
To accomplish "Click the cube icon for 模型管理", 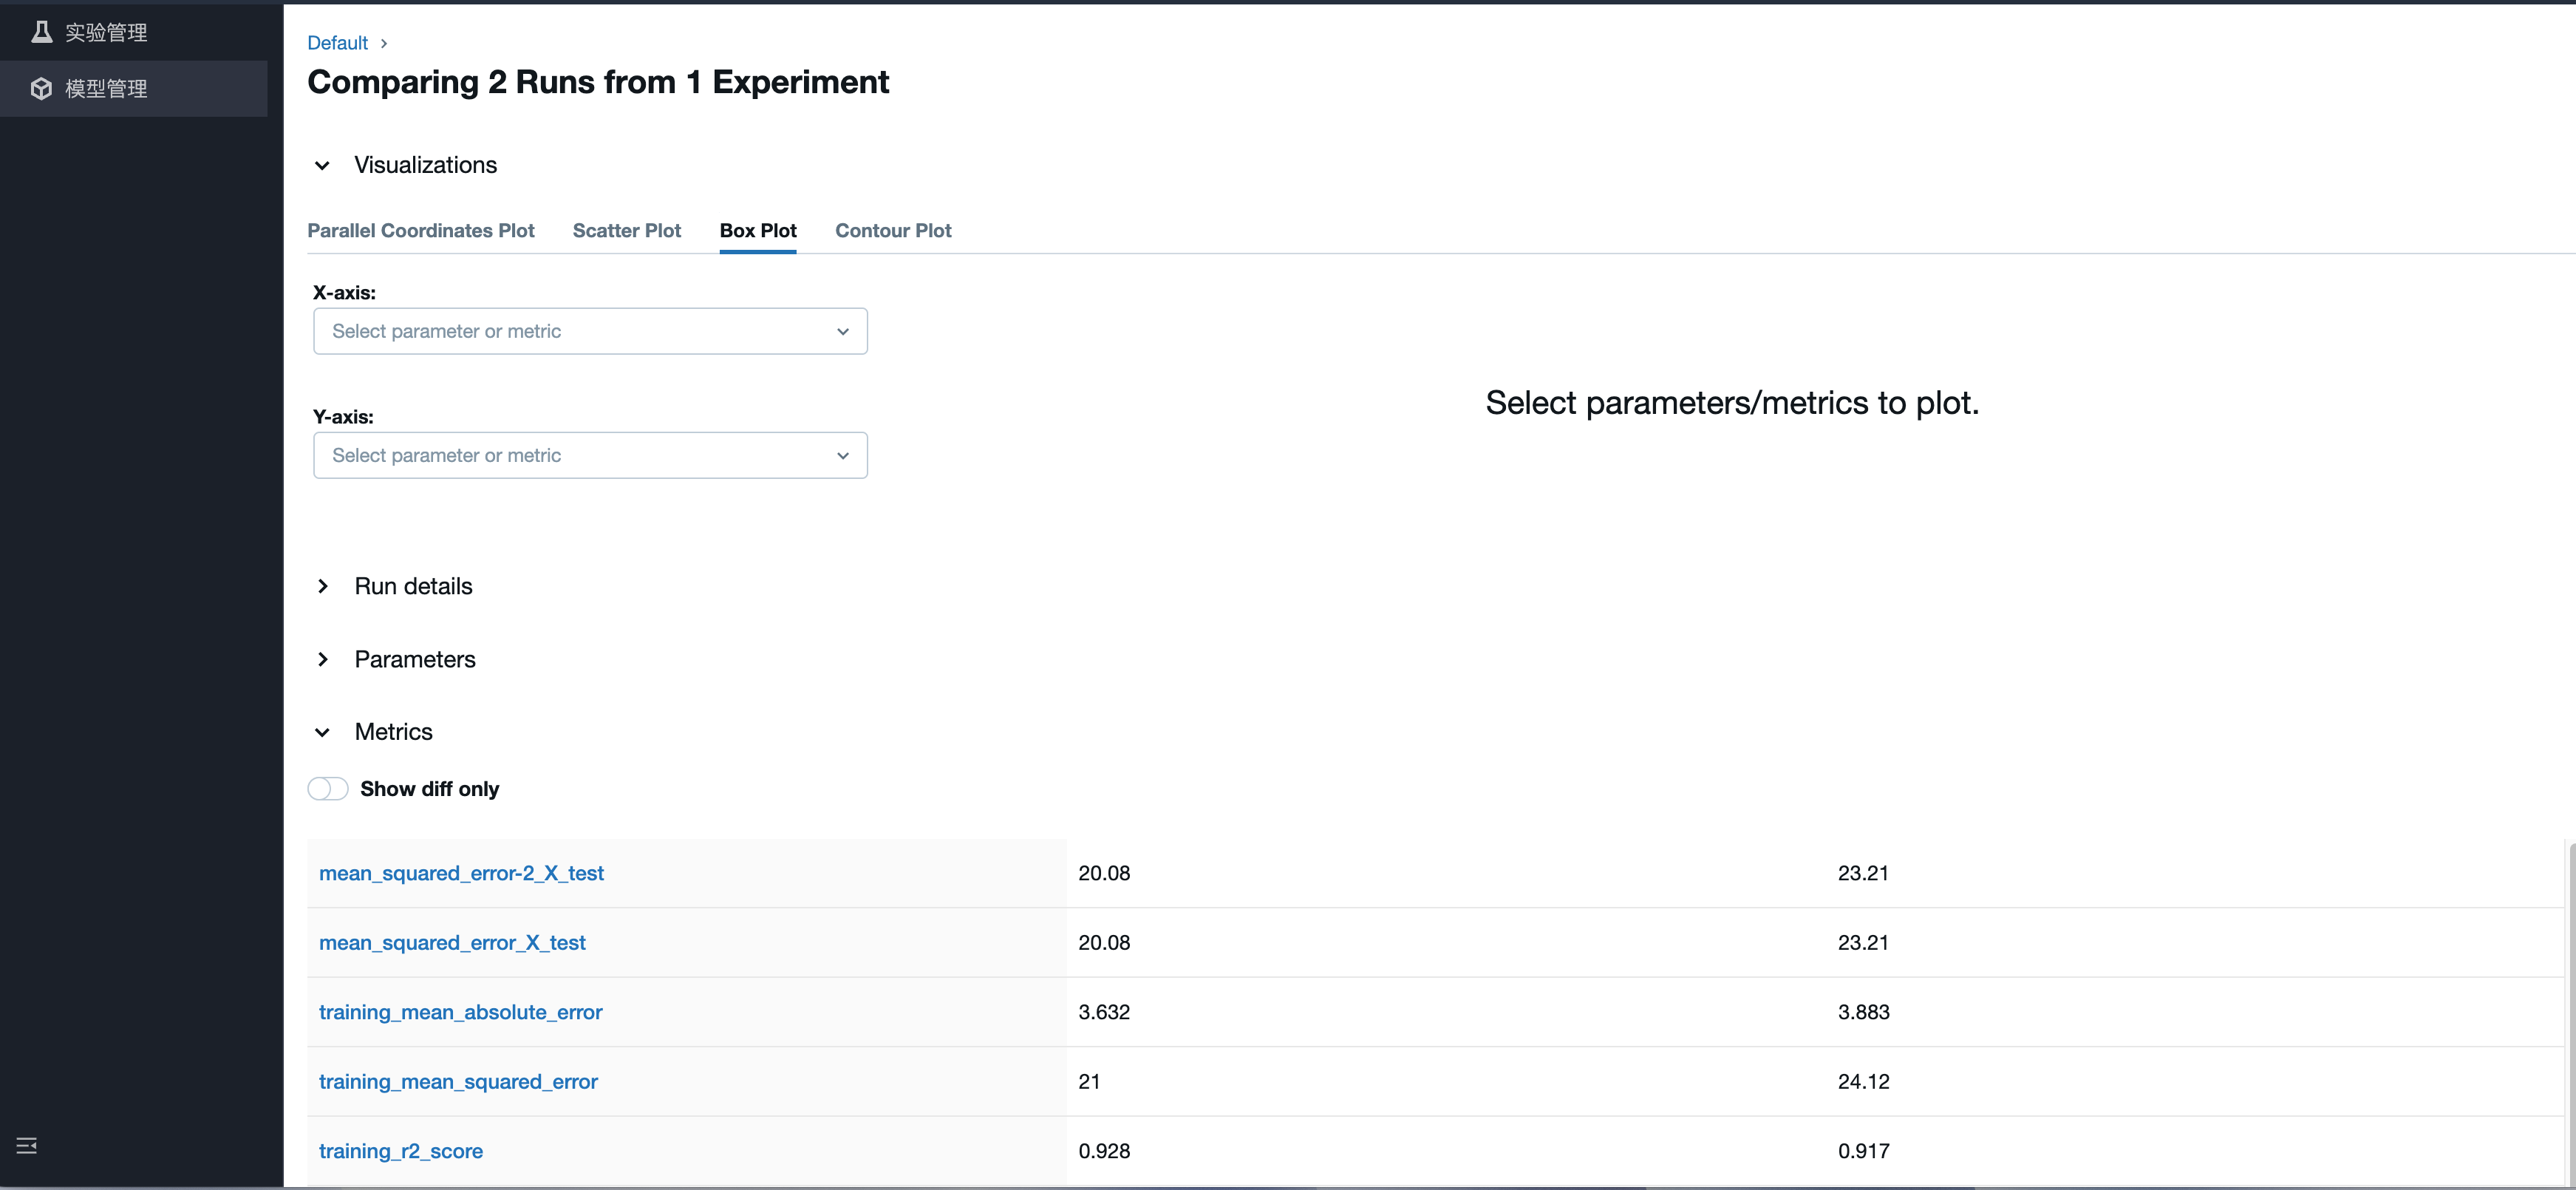I will point(41,89).
